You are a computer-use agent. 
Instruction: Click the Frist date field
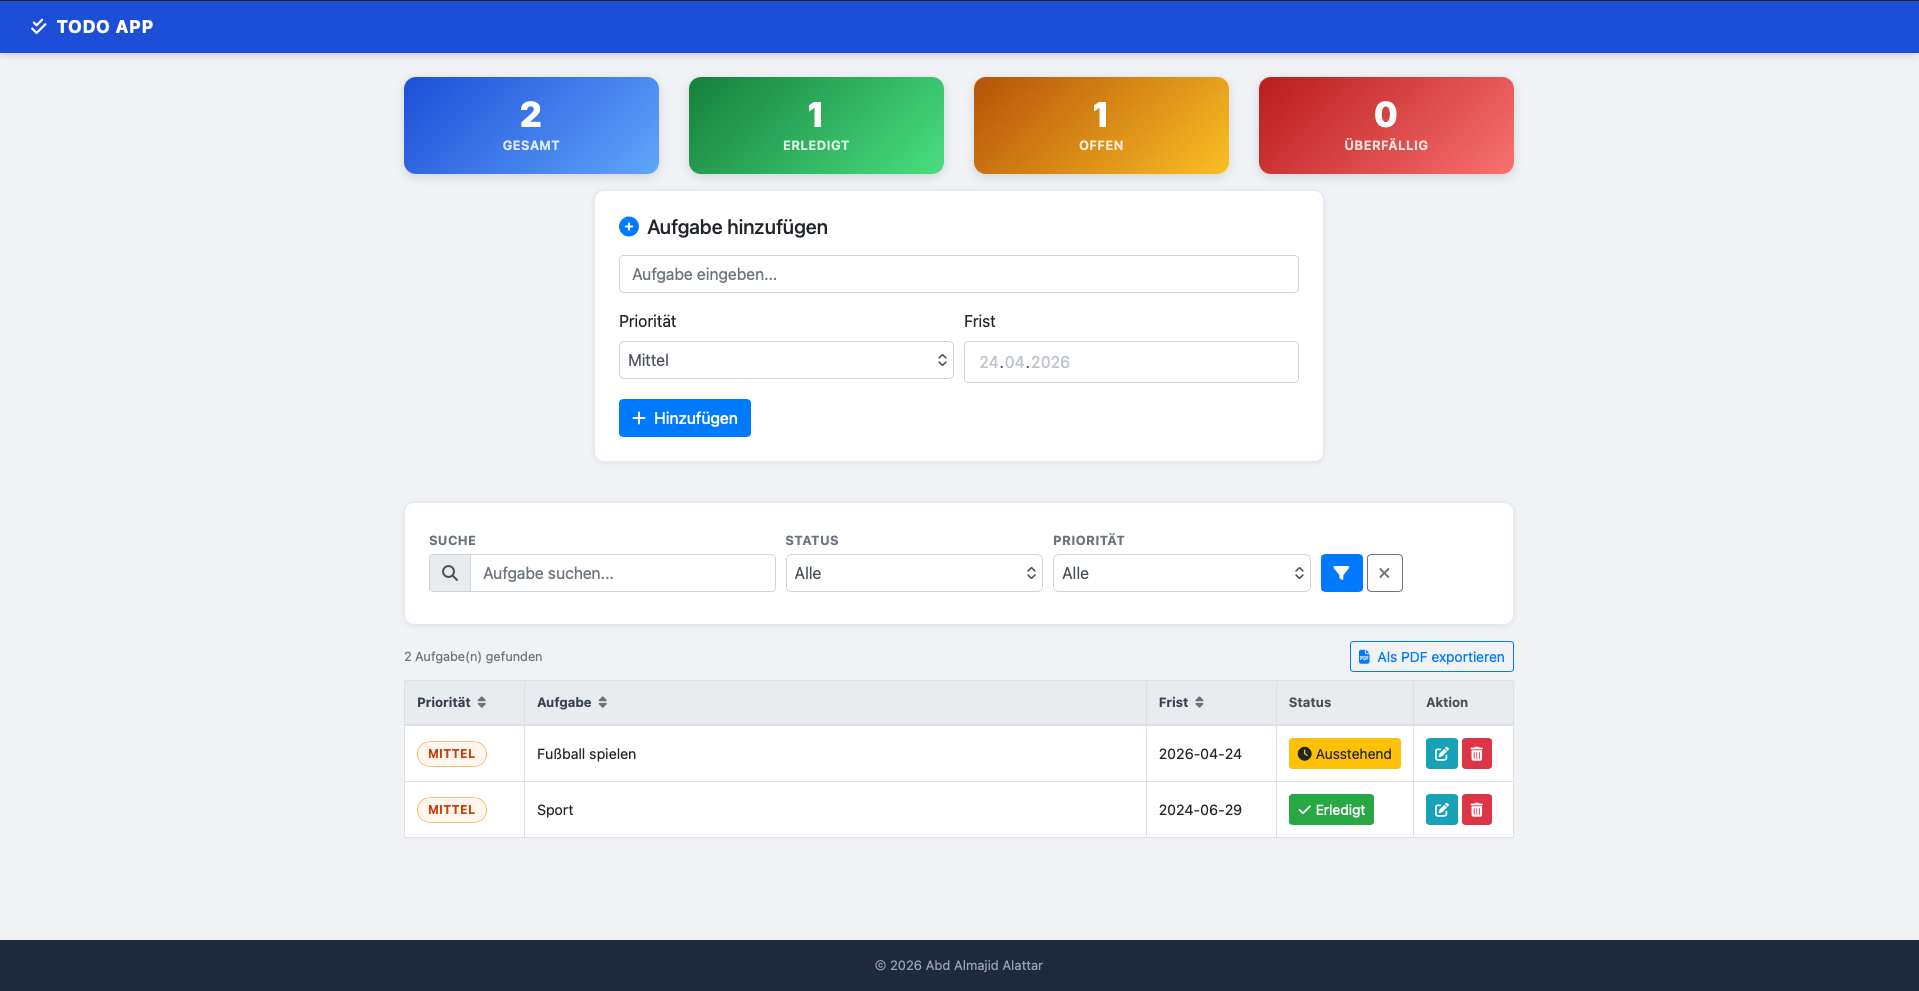point(1131,362)
